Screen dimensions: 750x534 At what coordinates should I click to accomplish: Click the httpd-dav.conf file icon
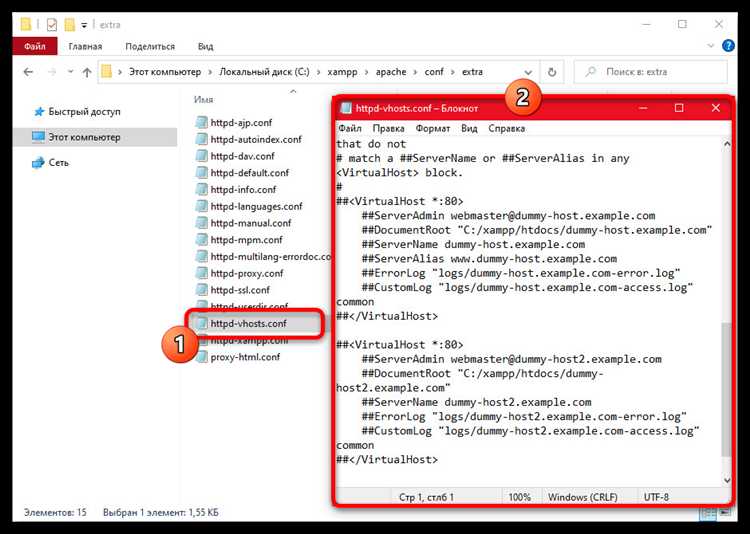202,156
